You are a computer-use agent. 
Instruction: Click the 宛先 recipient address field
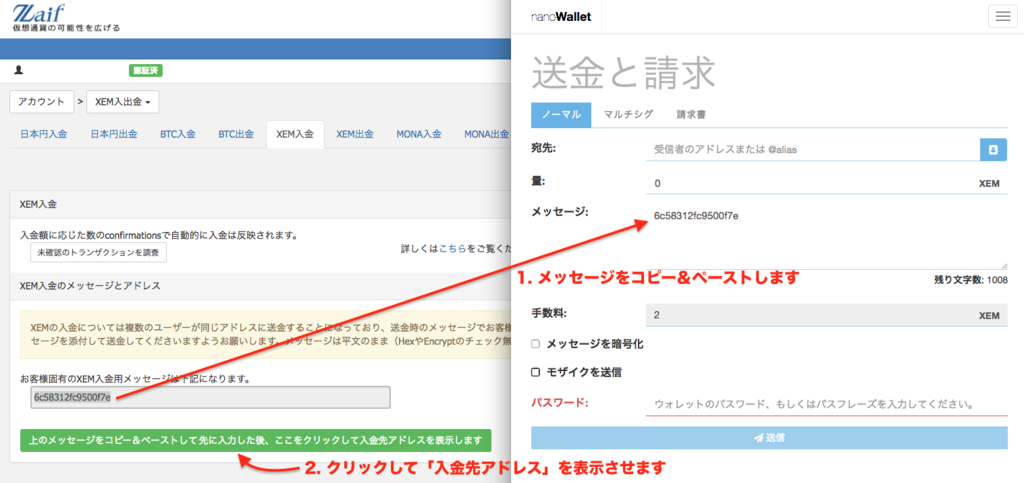(812, 149)
